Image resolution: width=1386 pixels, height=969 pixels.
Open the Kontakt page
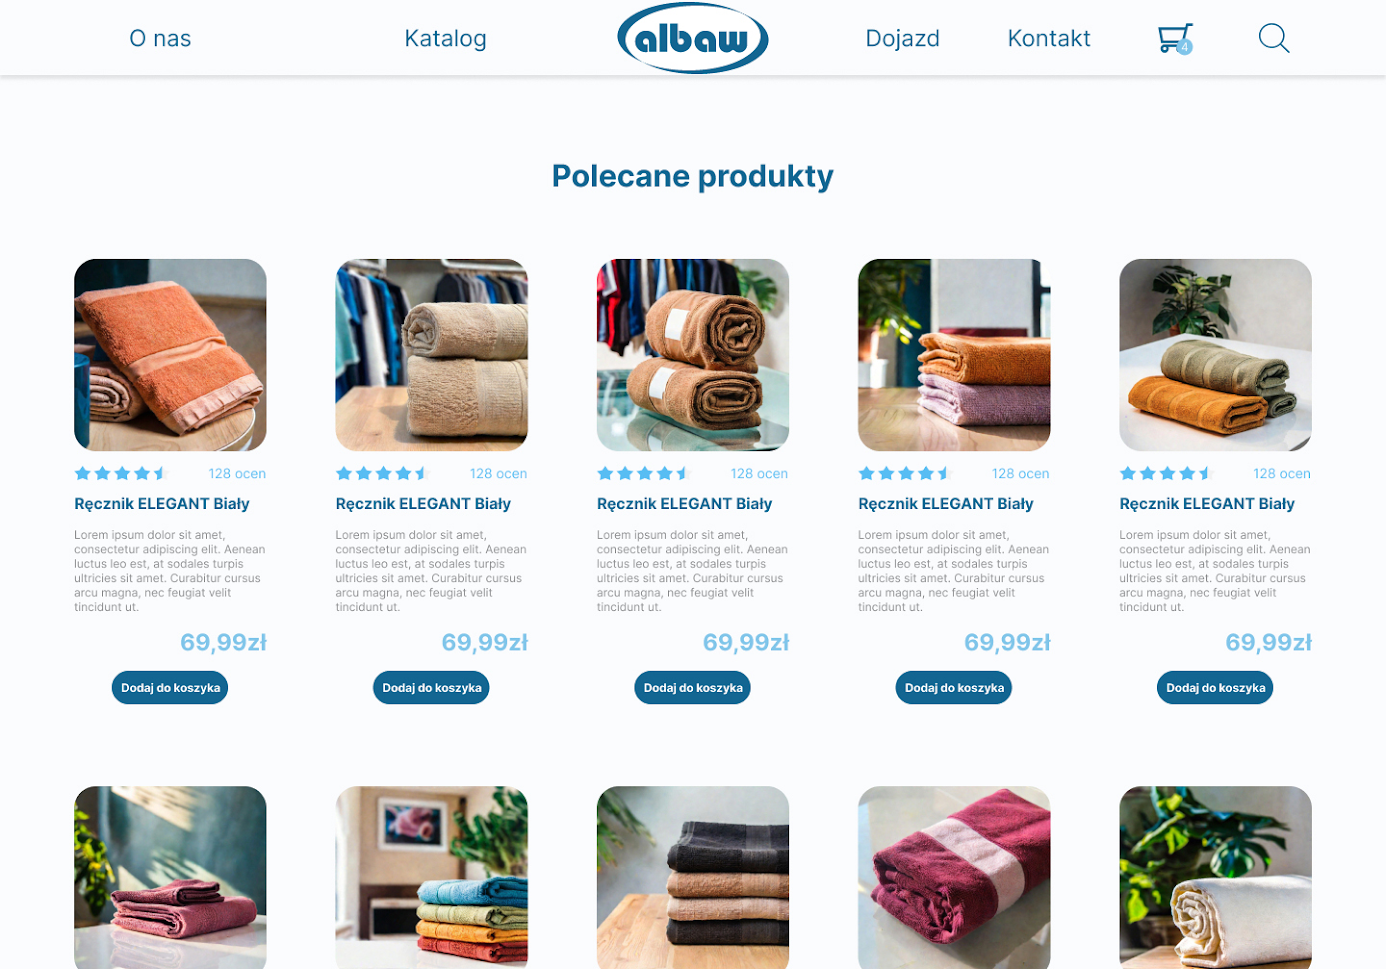[x=1048, y=38]
